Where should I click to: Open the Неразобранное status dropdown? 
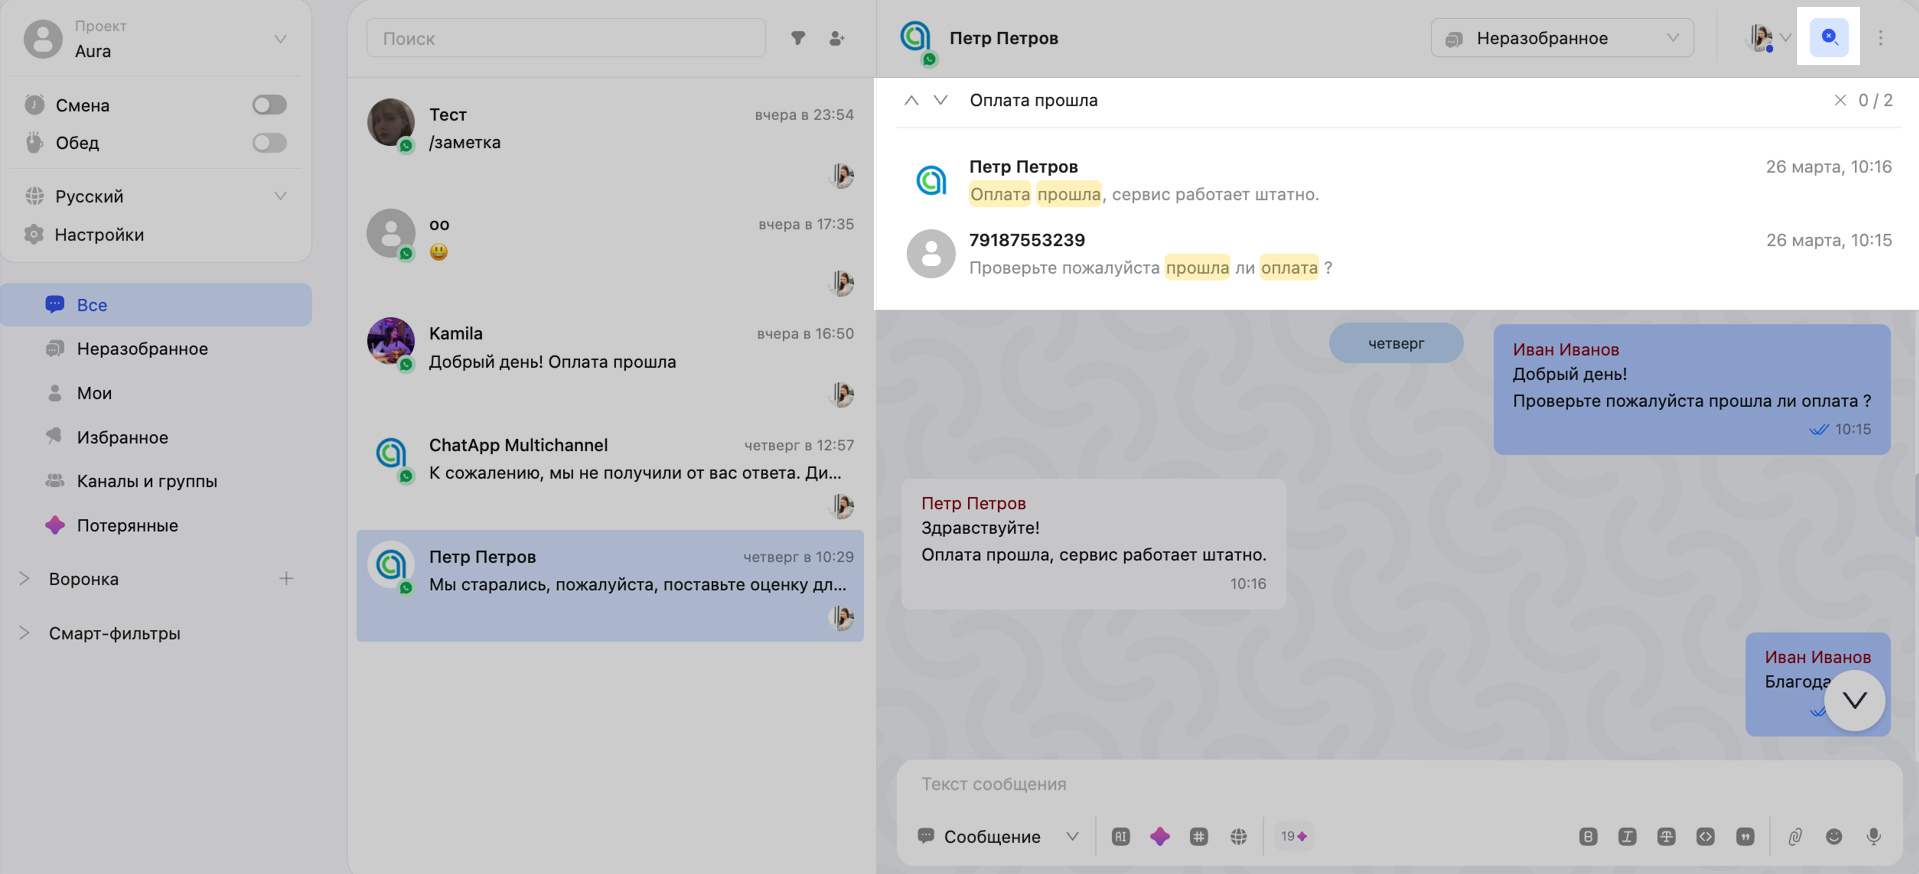pyautogui.click(x=1562, y=38)
